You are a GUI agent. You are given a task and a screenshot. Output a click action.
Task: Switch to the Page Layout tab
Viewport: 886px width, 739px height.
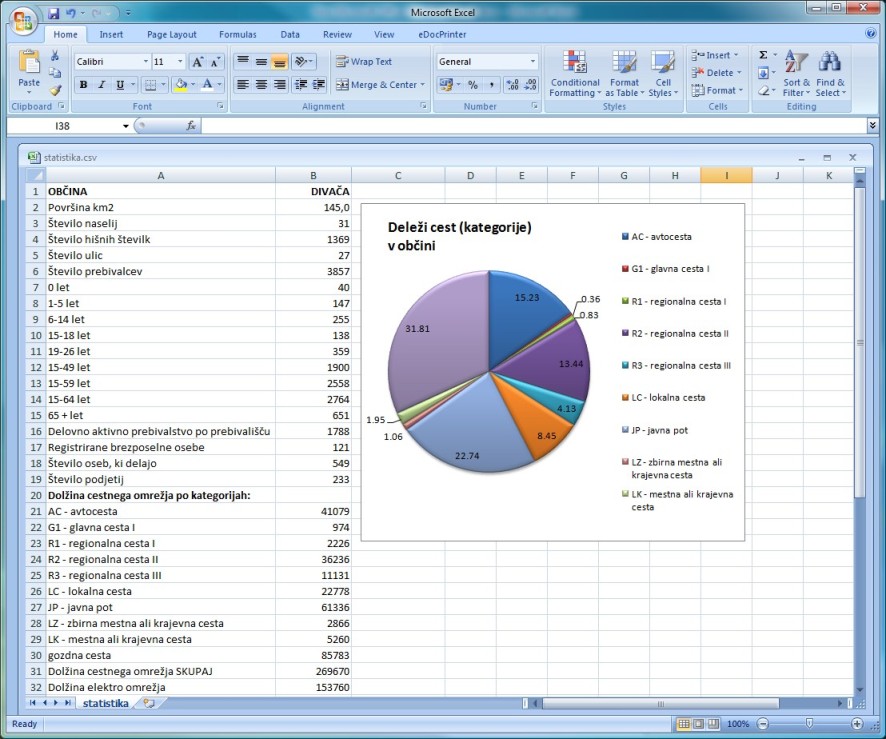172,34
